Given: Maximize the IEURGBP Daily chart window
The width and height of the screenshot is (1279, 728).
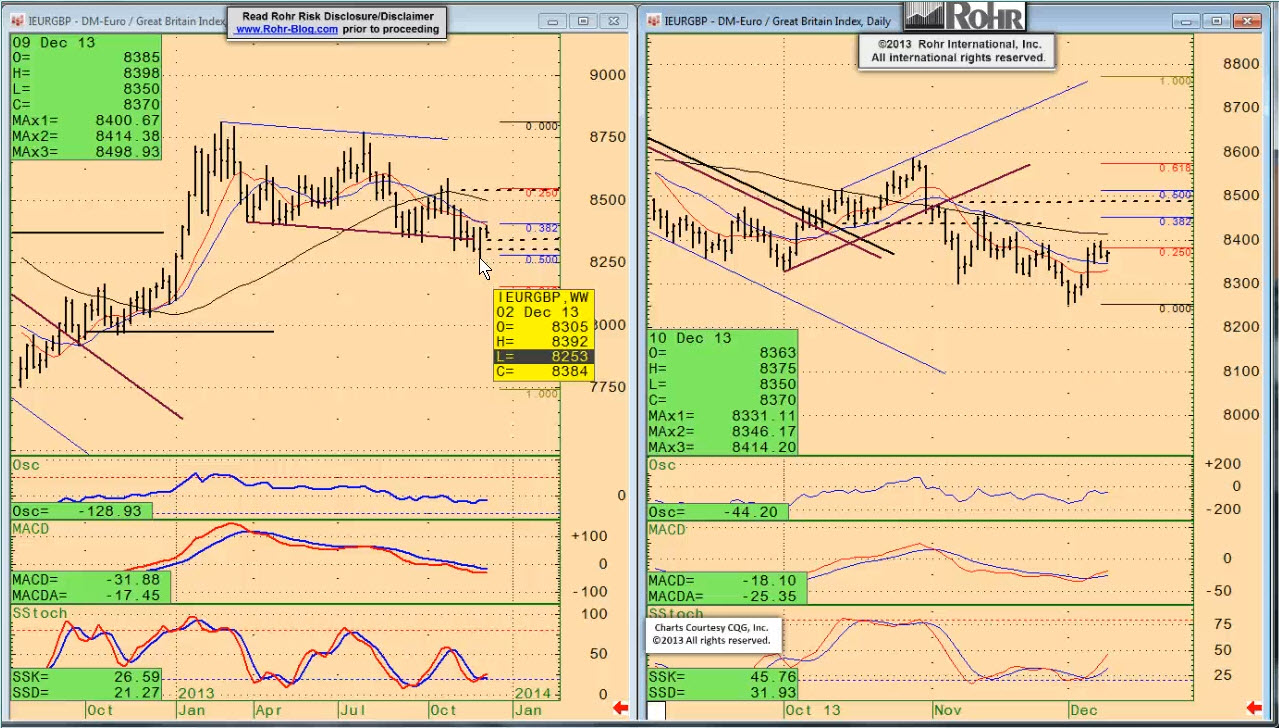Looking at the screenshot, I should coord(1217,21).
